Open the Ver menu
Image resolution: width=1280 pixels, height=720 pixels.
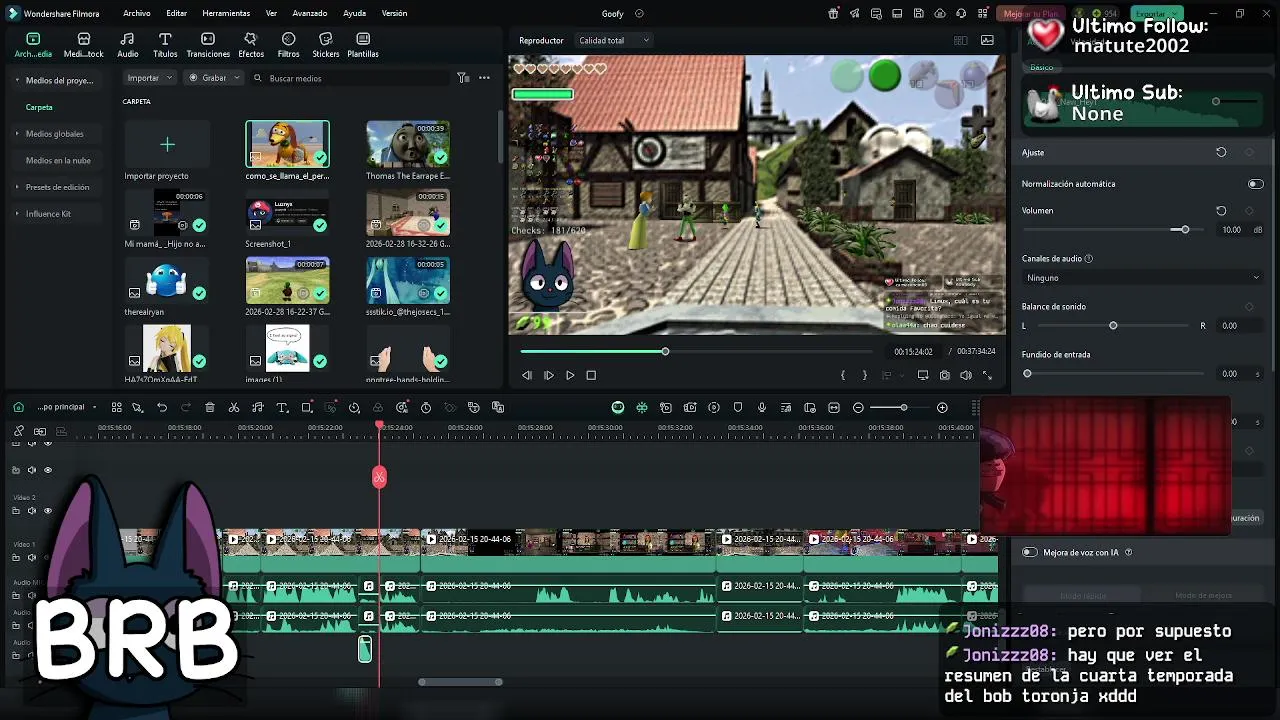pyautogui.click(x=271, y=13)
